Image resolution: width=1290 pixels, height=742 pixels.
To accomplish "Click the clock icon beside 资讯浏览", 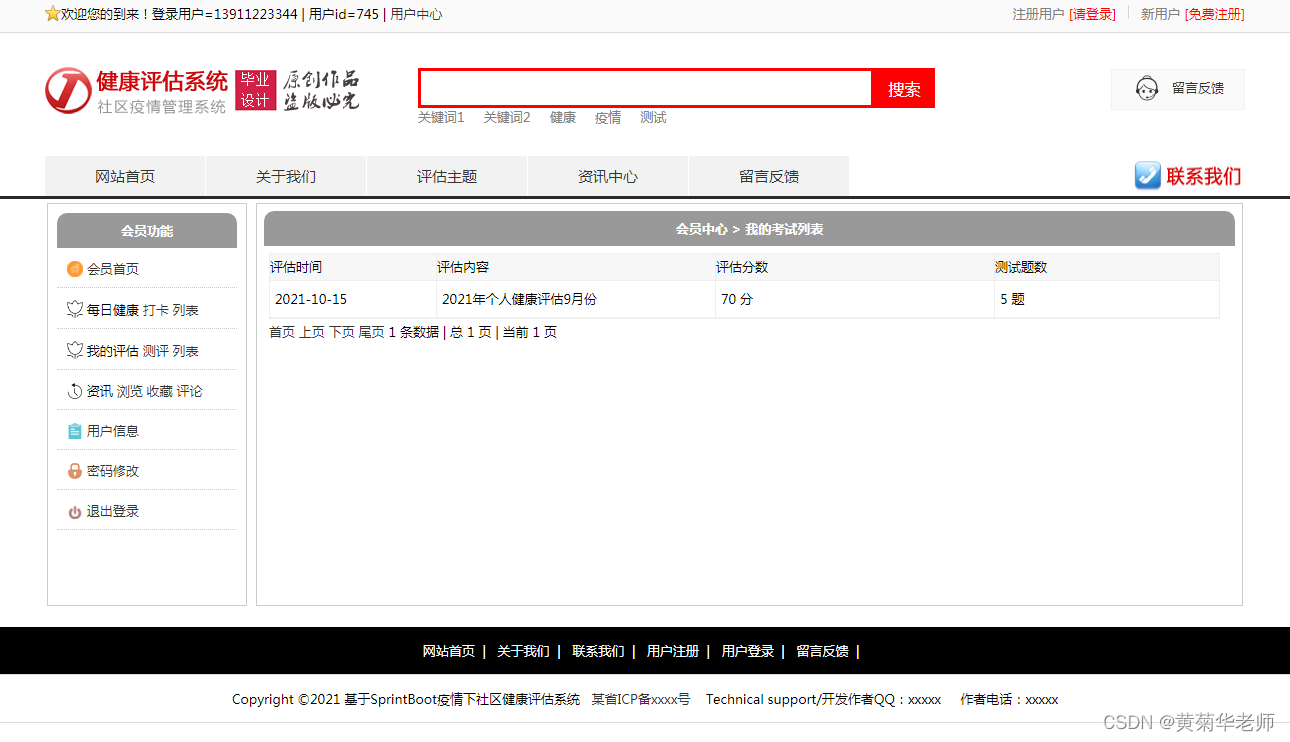I will click(x=74, y=391).
